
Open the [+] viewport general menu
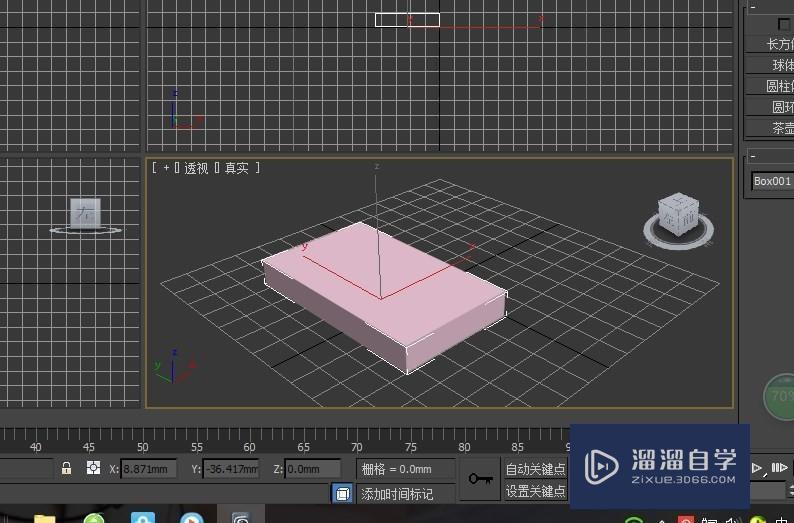pyautogui.click(x=166, y=168)
